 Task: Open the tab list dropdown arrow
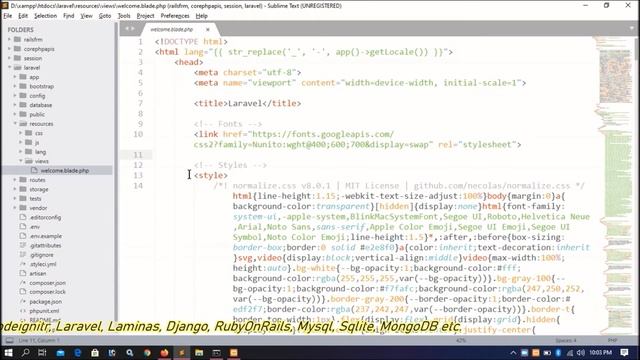[632, 29]
